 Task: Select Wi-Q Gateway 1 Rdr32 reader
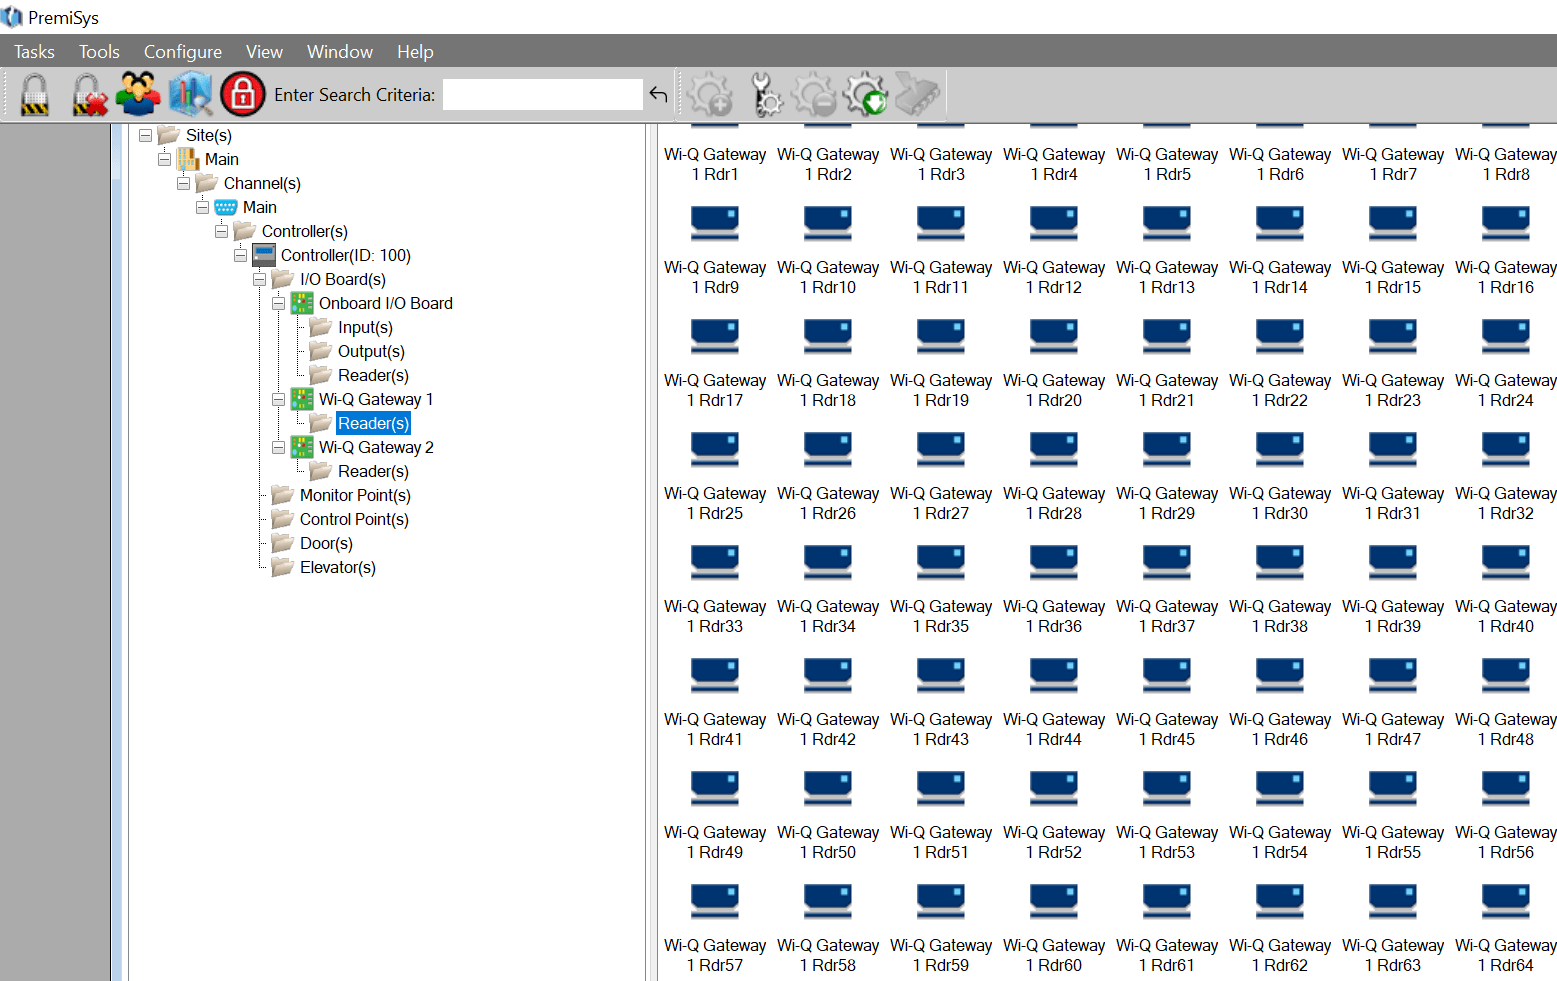click(1505, 450)
